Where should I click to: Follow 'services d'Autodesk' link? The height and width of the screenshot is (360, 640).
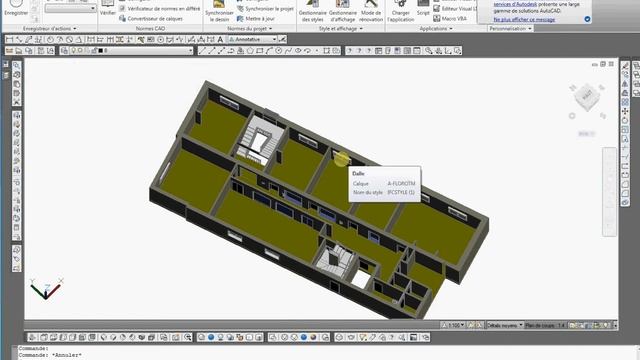click(515, 4)
